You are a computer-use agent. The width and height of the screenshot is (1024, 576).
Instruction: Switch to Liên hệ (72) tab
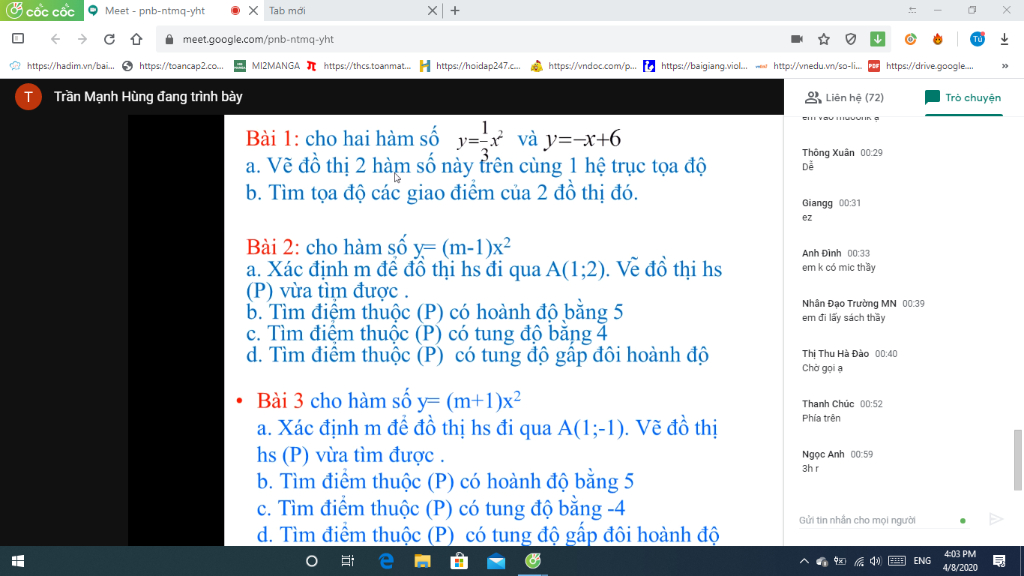(x=844, y=97)
